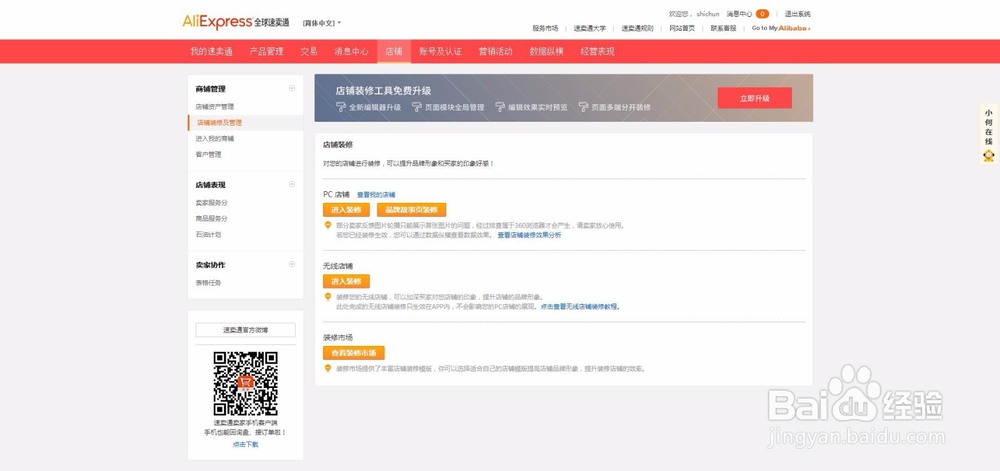Click paint roller icon beside 编辑效果实时预览
The width and height of the screenshot is (1000, 471).
tap(500, 107)
